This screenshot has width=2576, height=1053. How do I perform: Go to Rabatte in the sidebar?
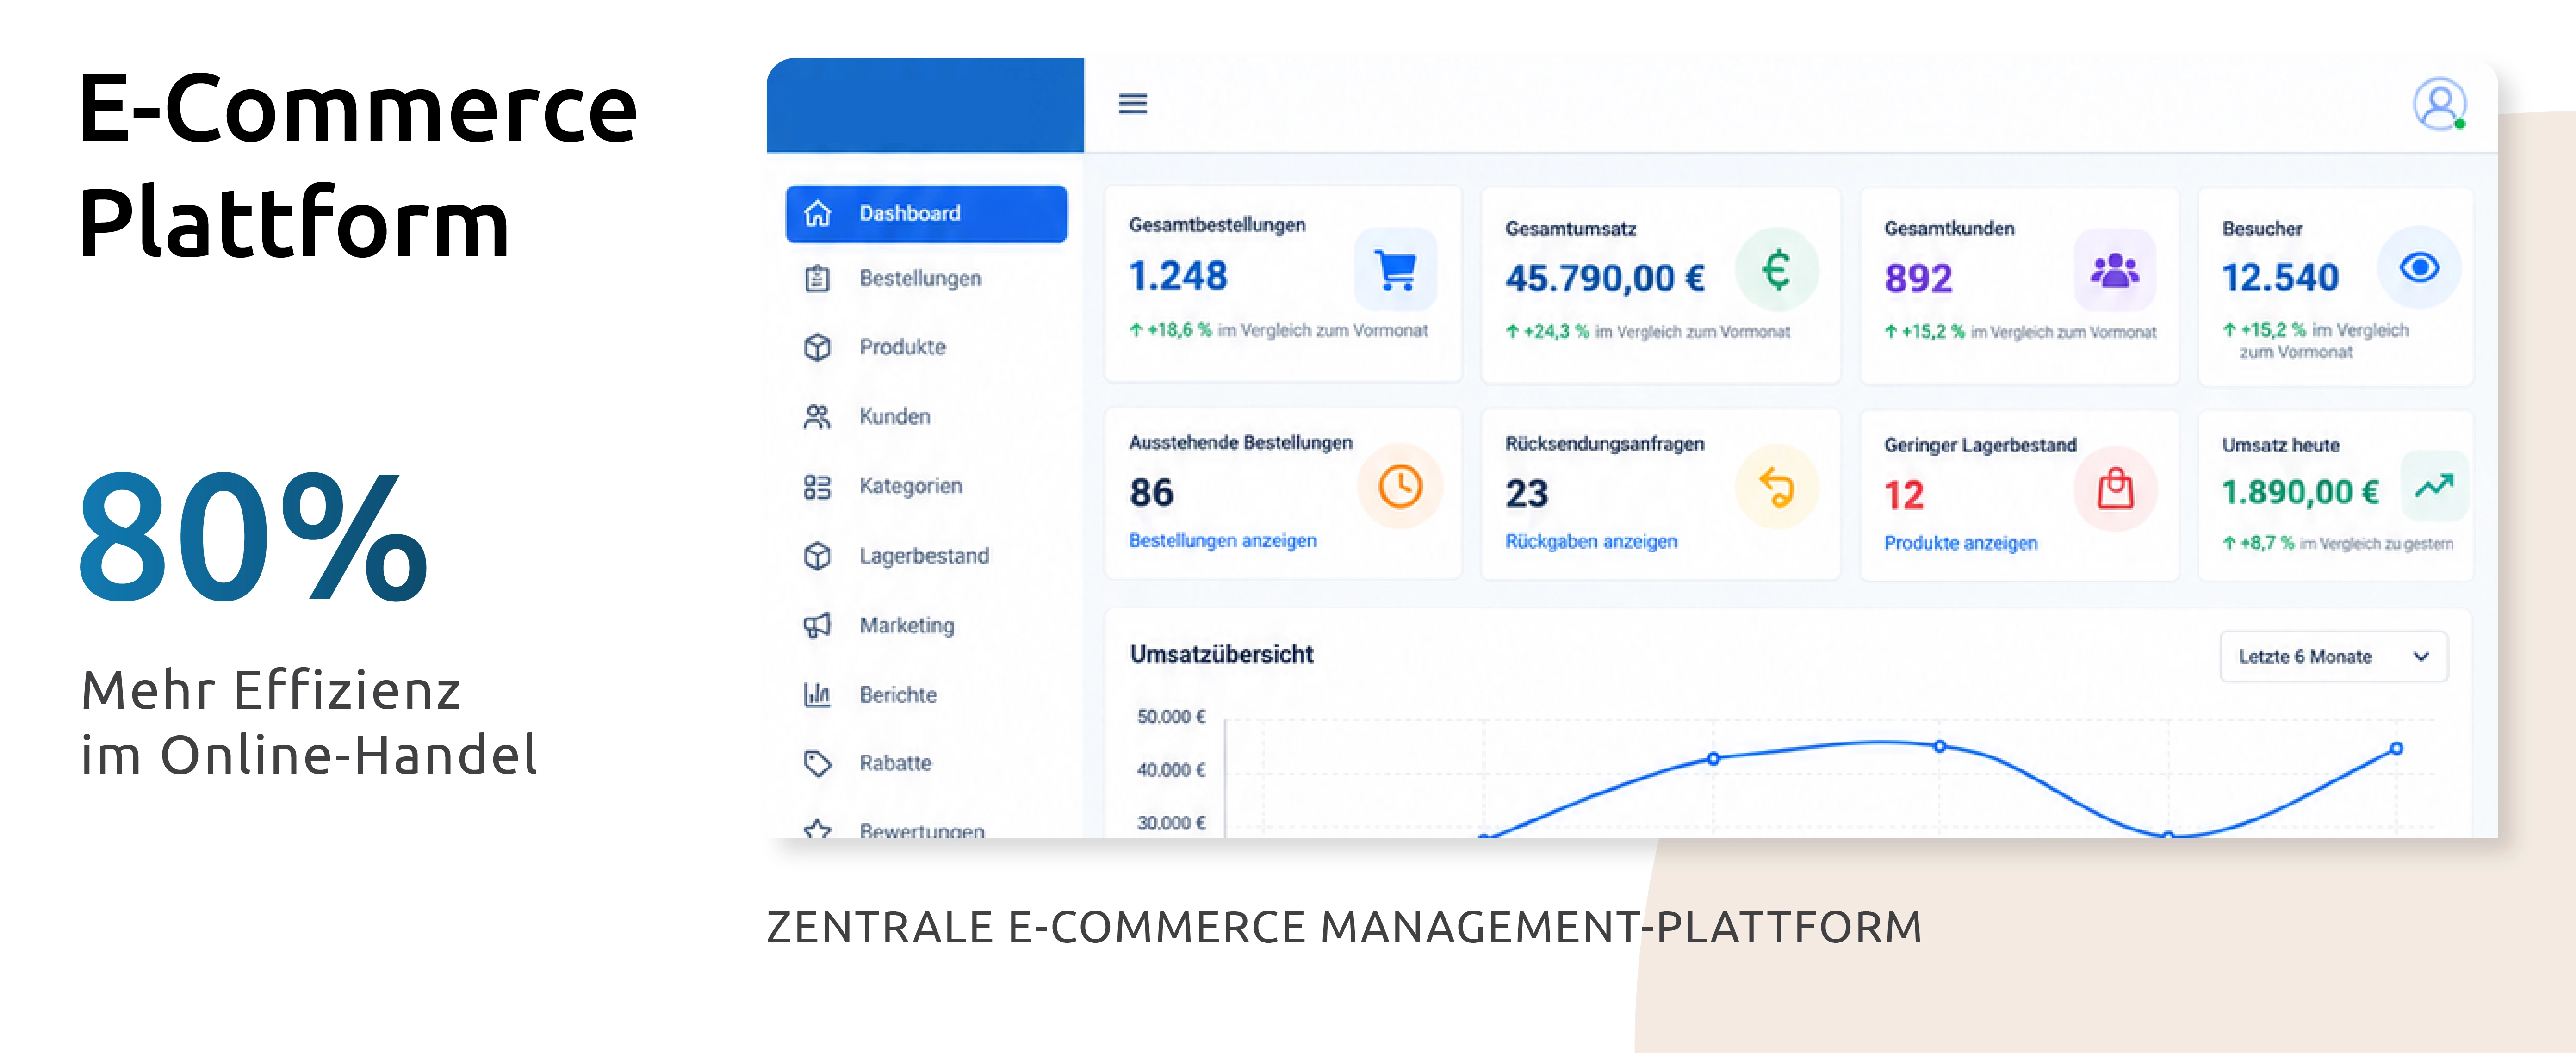tap(895, 763)
